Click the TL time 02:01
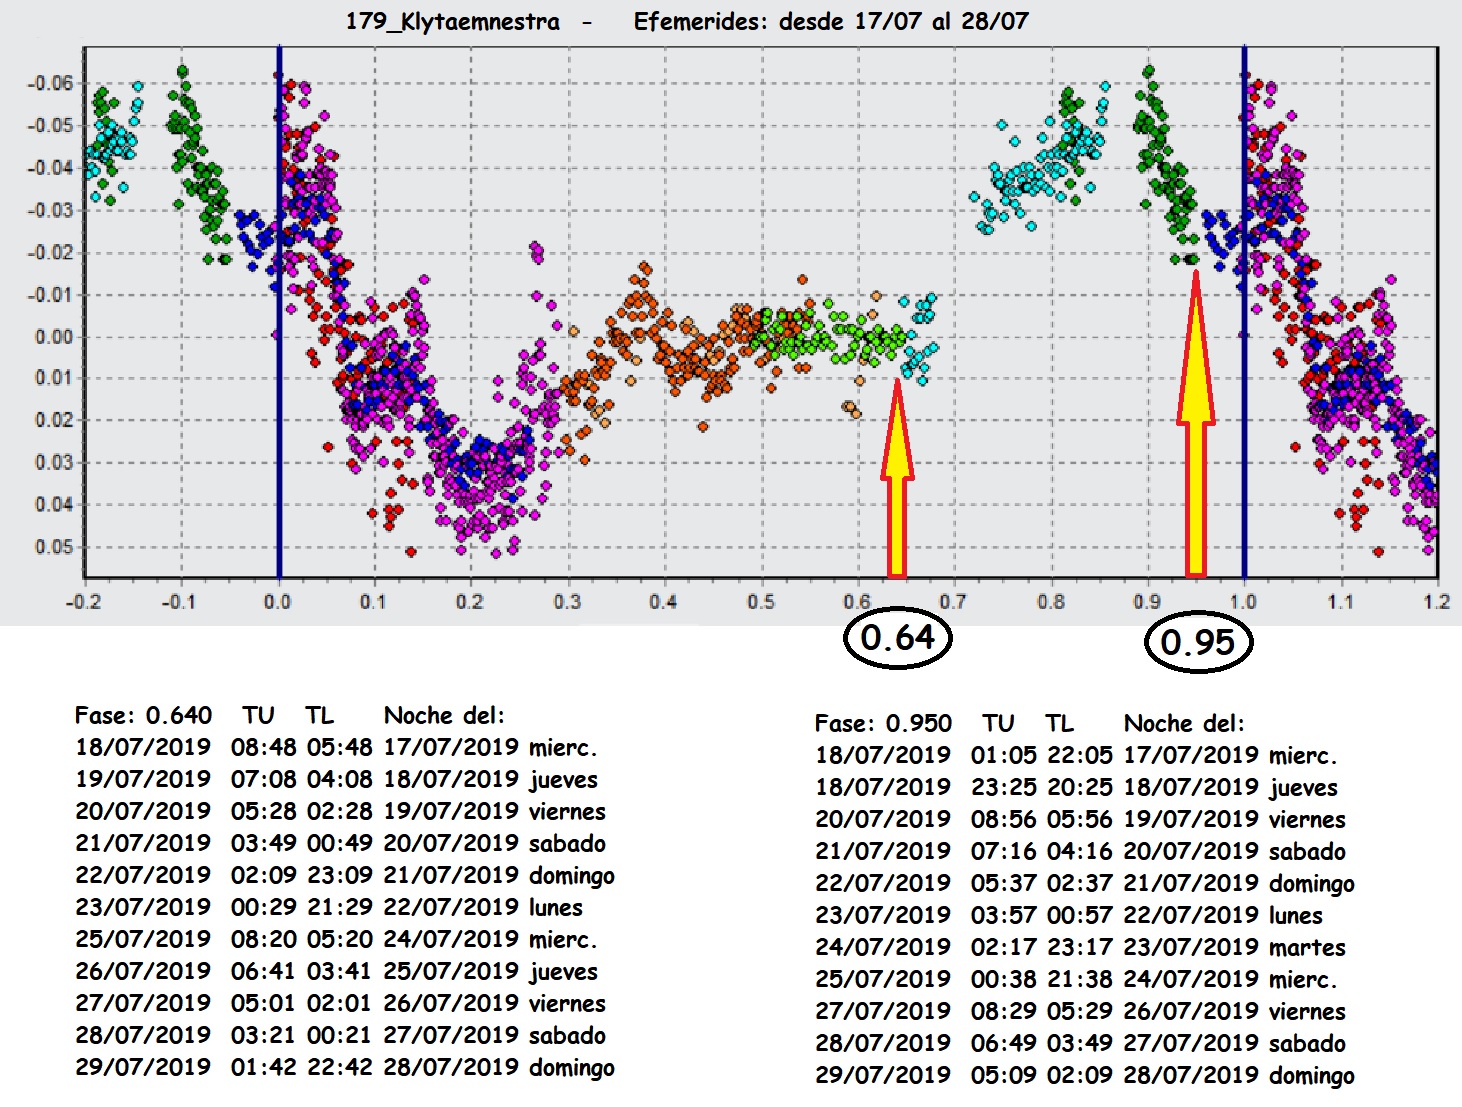 (x=340, y=1004)
